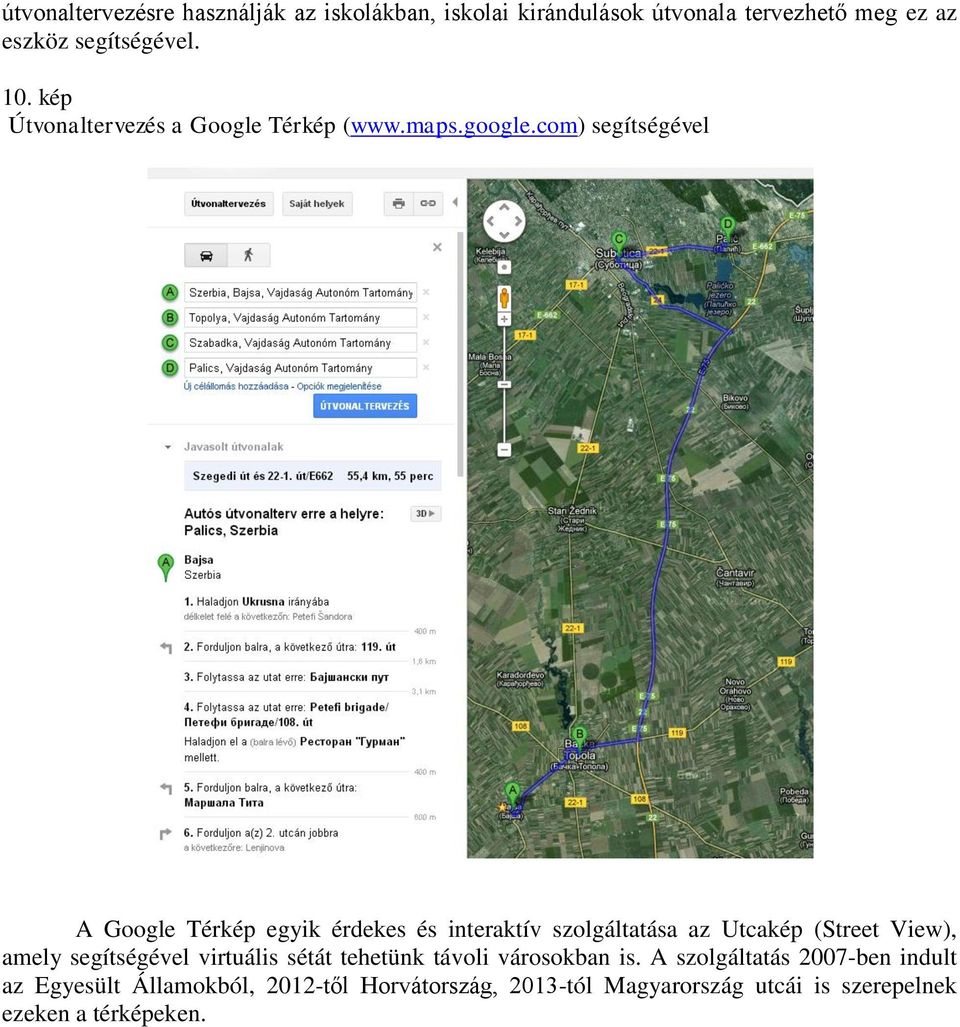Click Új célállomás hozzáadása link
This screenshot has width=960, height=1027.
(x=236, y=386)
